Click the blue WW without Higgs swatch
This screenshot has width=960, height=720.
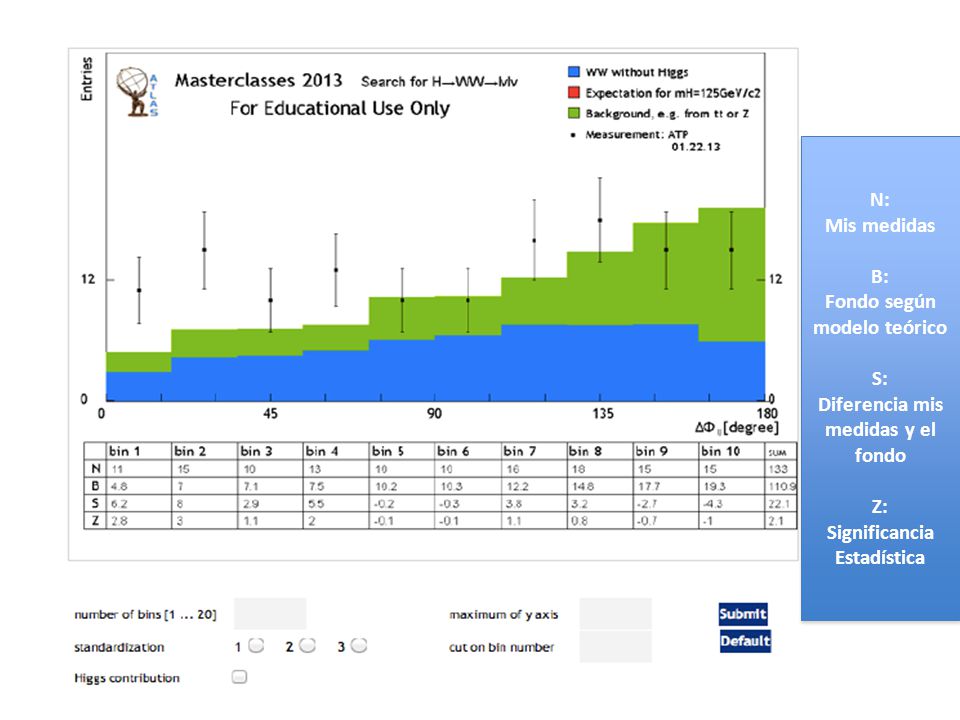point(574,72)
